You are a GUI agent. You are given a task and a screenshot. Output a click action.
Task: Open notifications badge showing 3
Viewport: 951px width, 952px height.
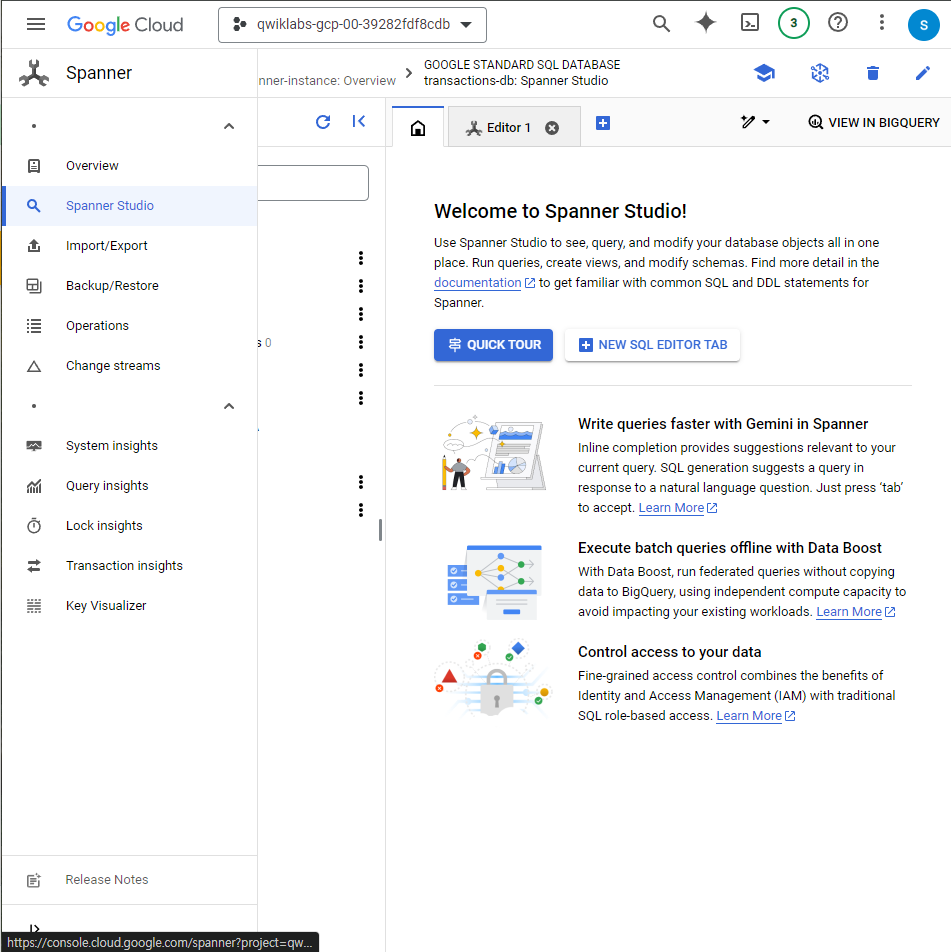(794, 23)
